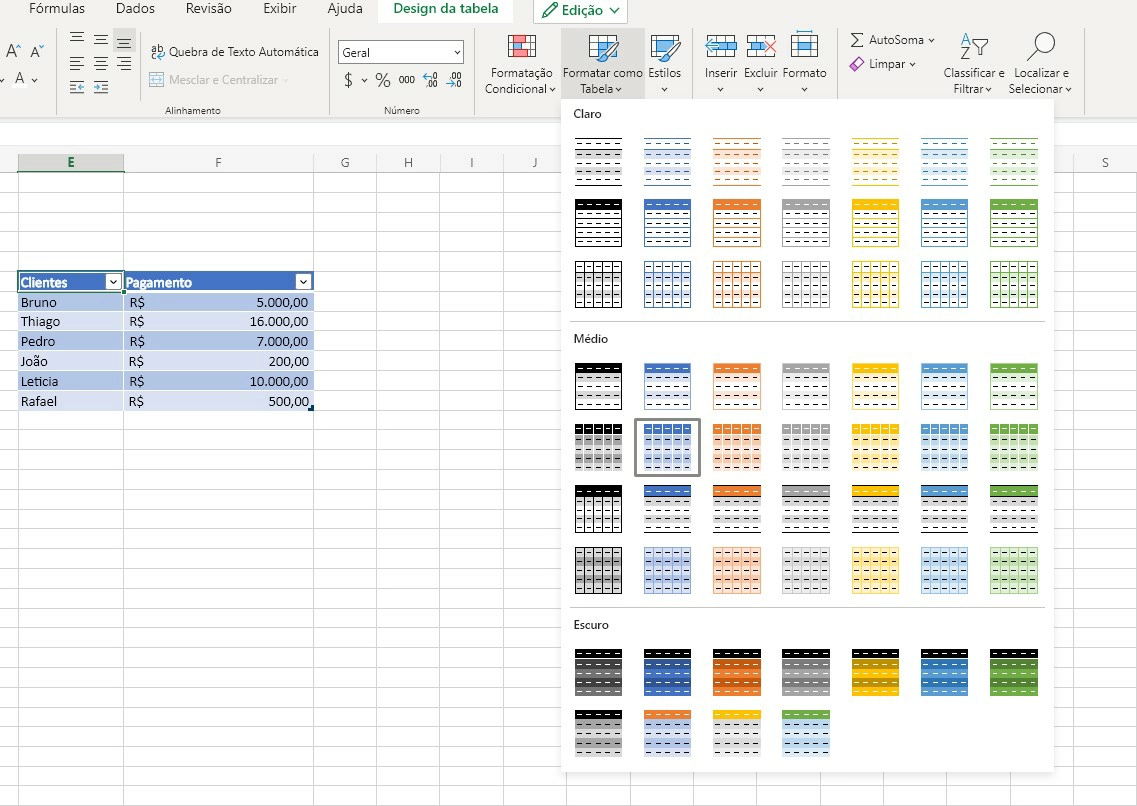Click the increase indent icon
The width and height of the screenshot is (1137, 806).
[101, 88]
